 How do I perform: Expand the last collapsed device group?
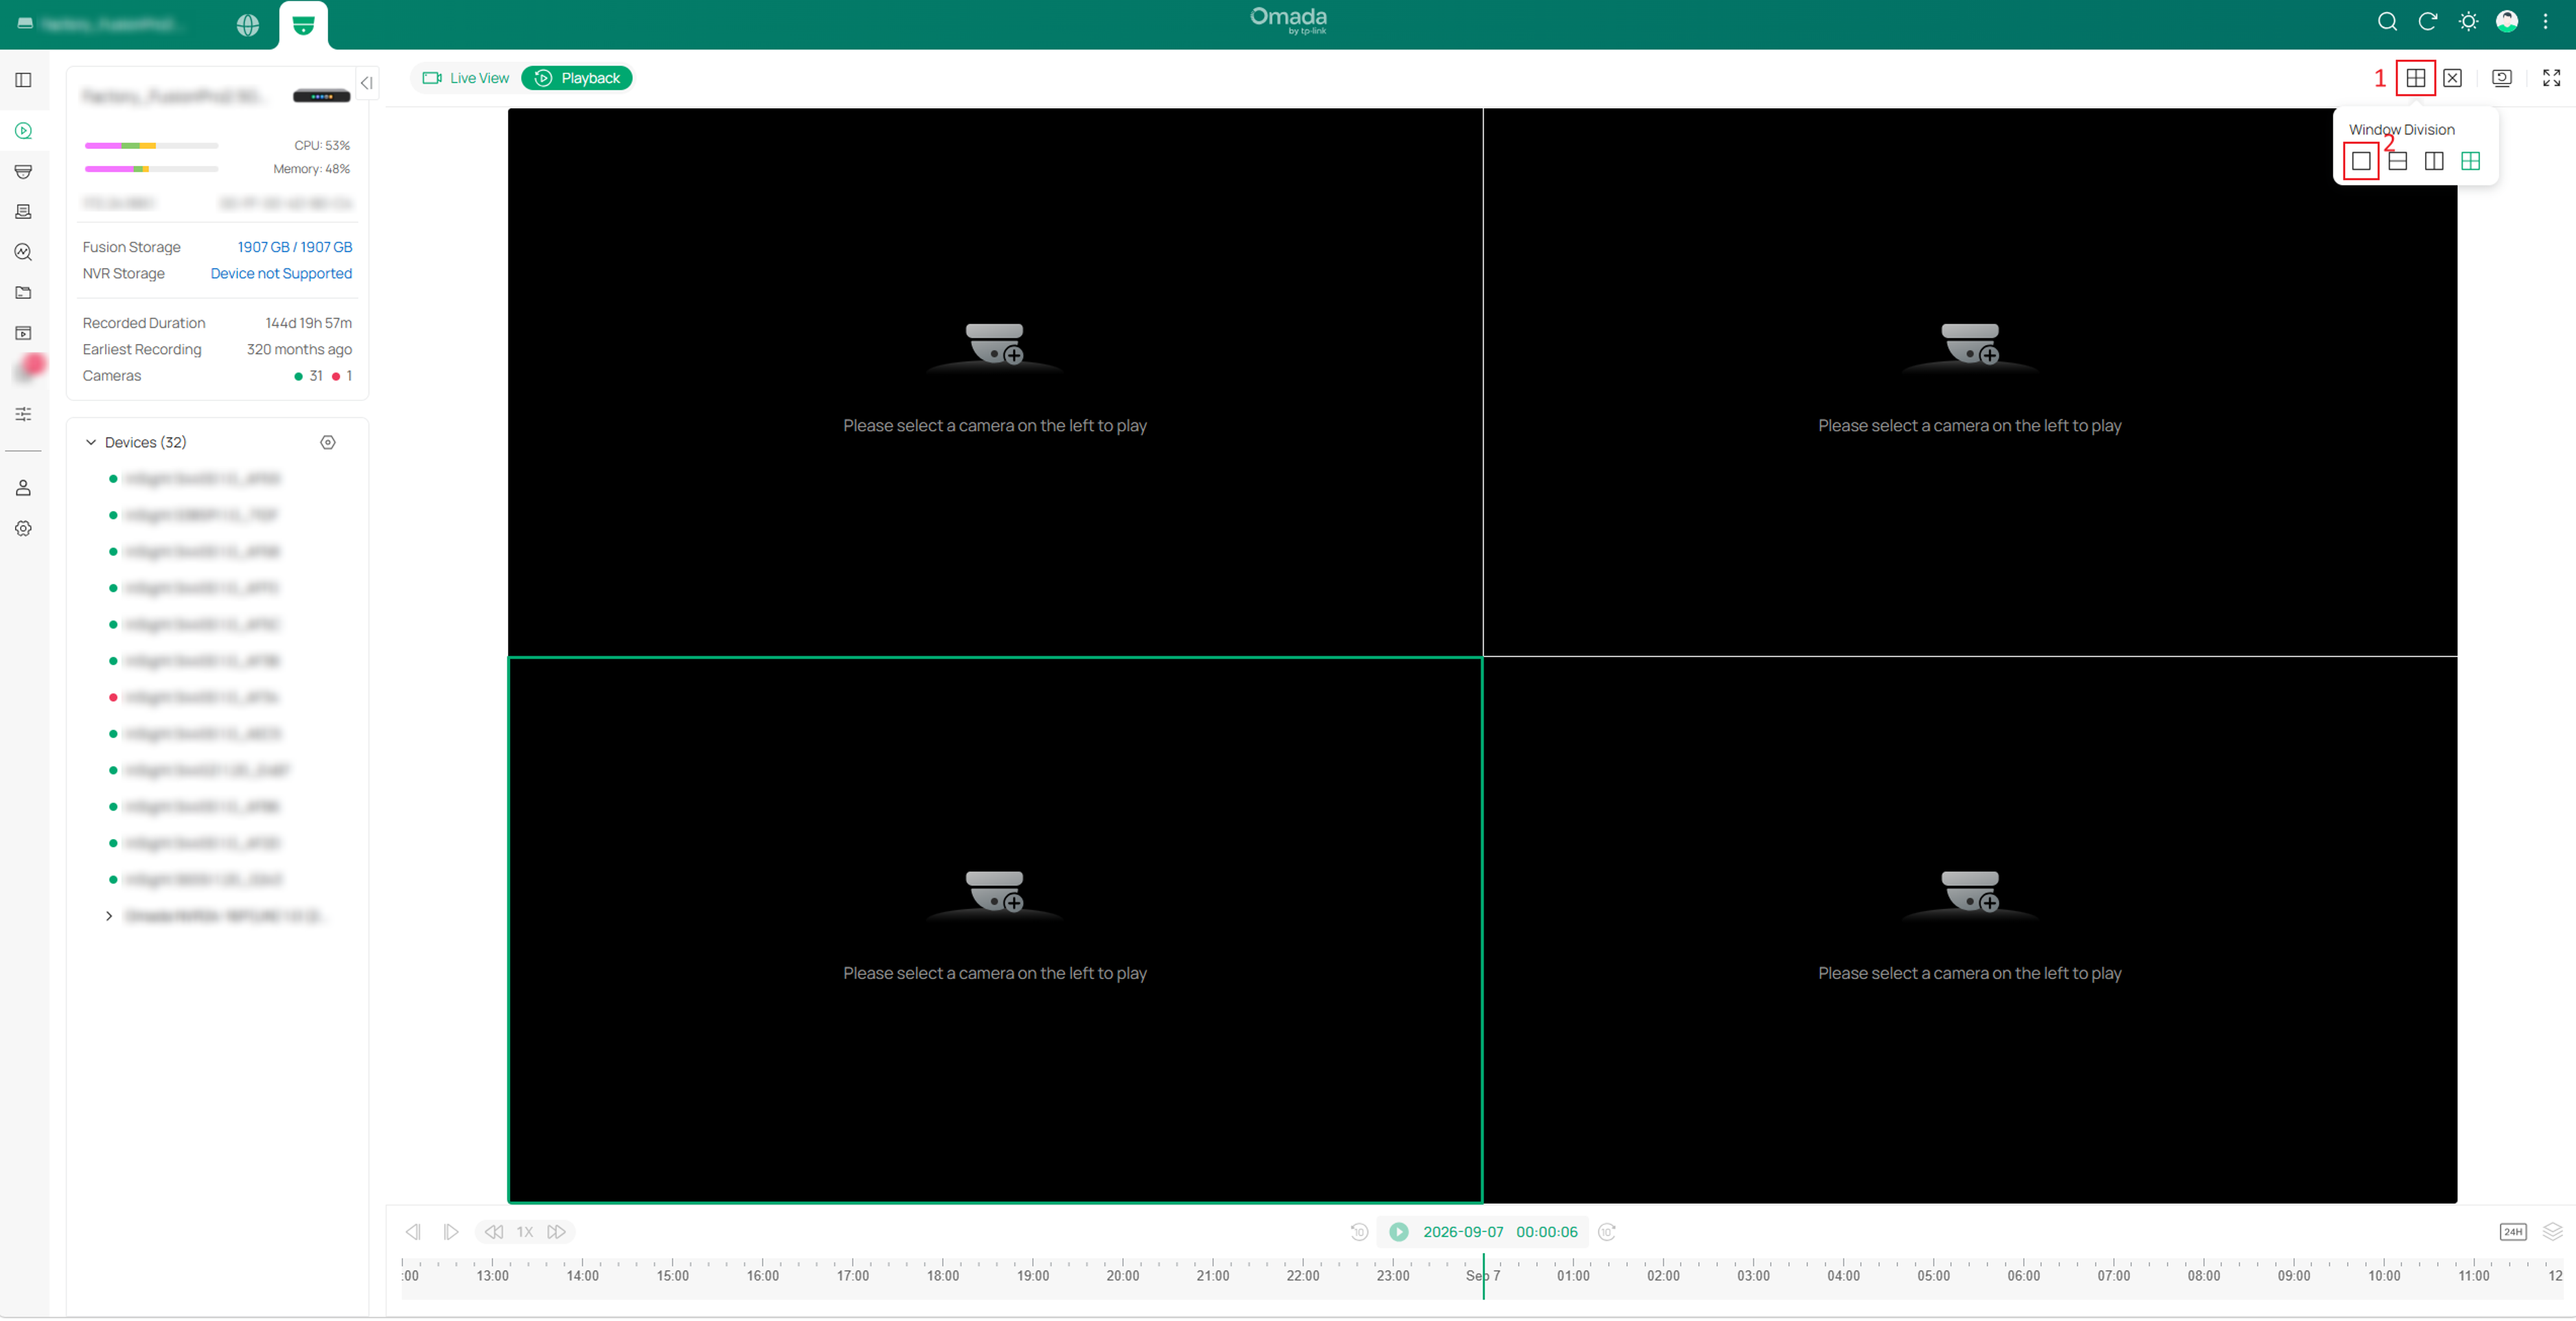(x=109, y=916)
